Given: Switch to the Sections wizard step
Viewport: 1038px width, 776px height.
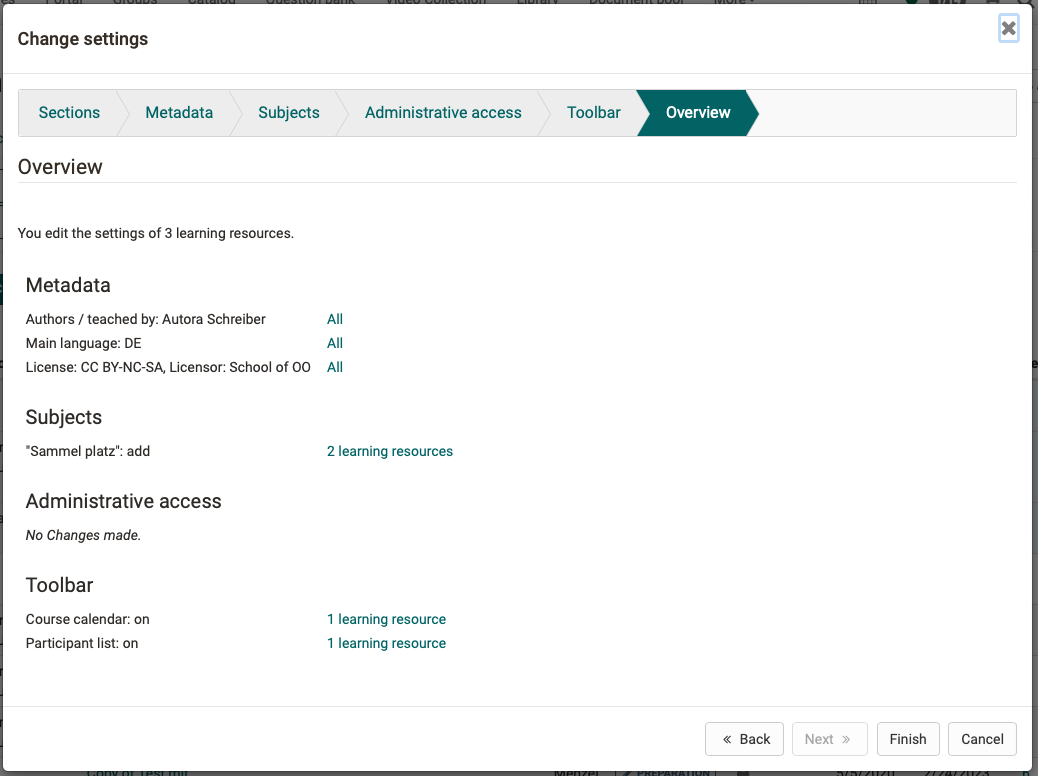Looking at the screenshot, I should click(x=69, y=112).
